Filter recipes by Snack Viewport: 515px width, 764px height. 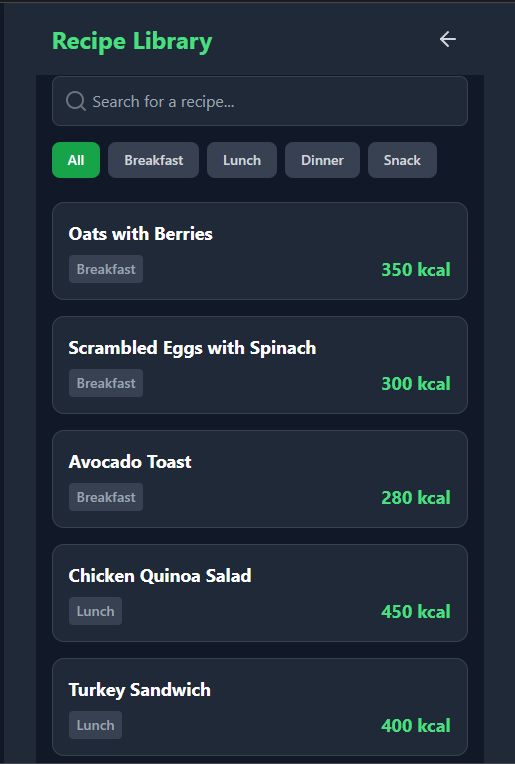(402, 160)
